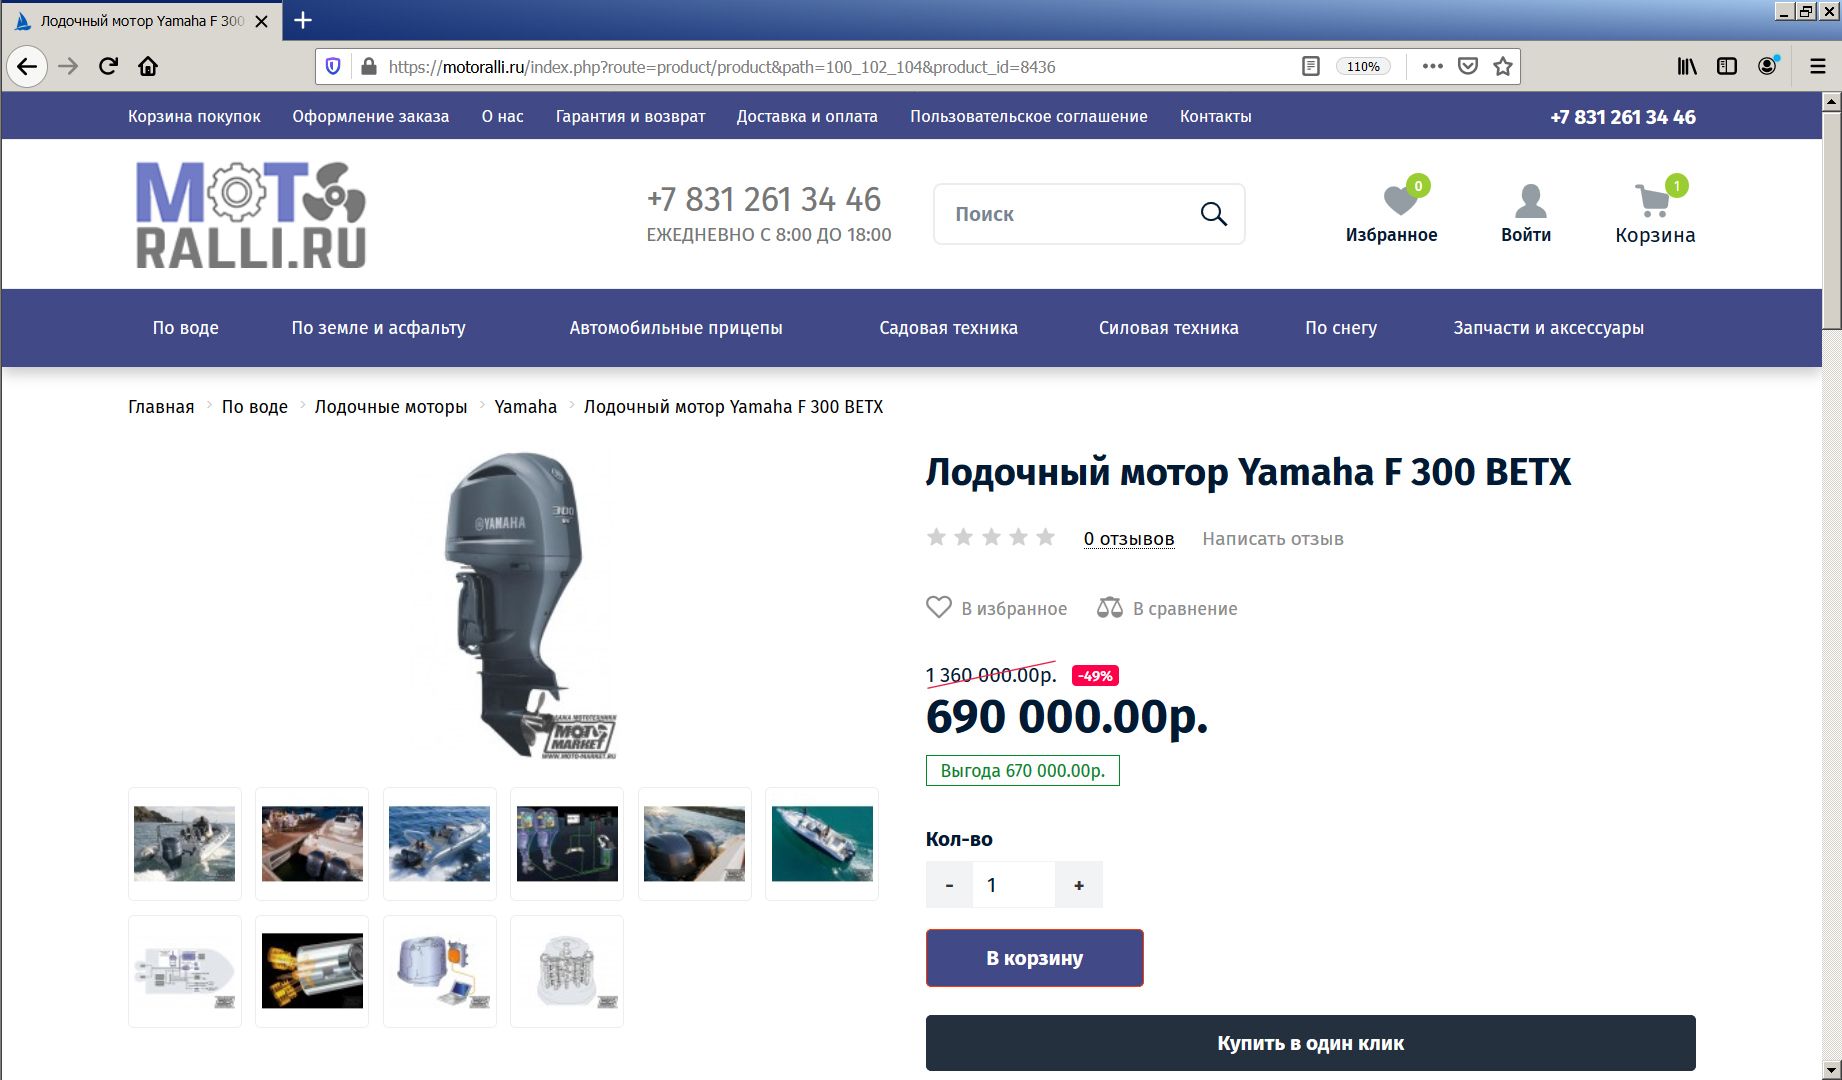Open О нас top menu link
The width and height of the screenshot is (1842, 1080).
tap(502, 117)
